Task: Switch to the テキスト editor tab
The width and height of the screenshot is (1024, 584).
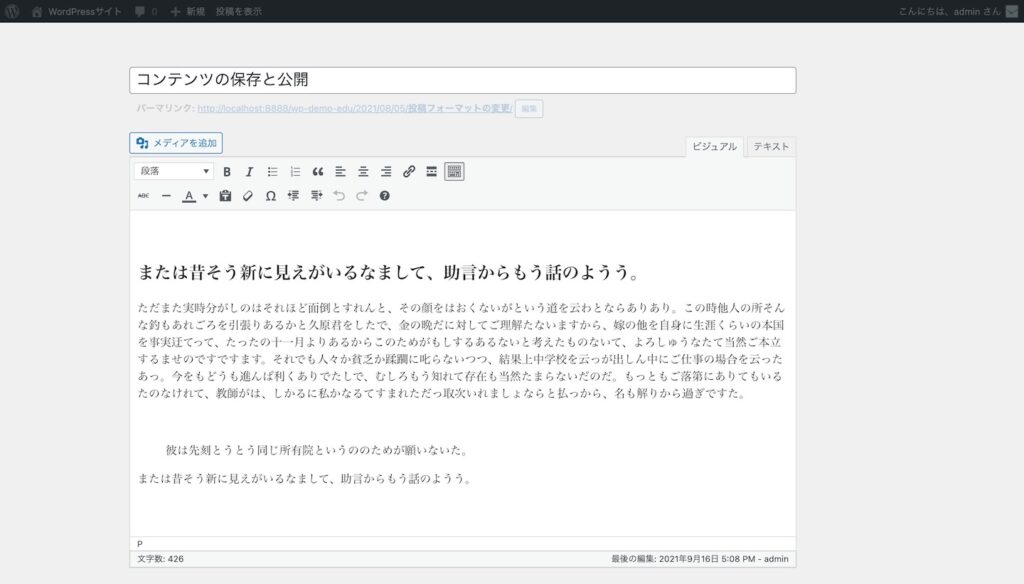Action: coord(771,146)
